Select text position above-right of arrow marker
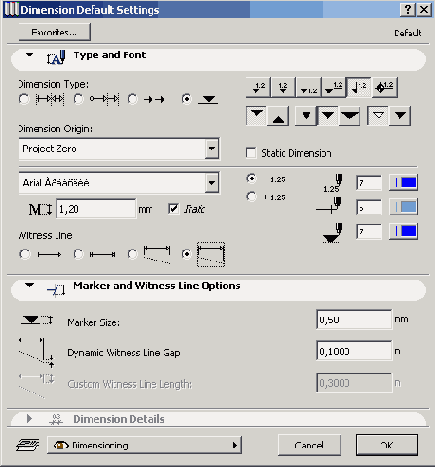This screenshot has height=467, width=435. coord(258,87)
